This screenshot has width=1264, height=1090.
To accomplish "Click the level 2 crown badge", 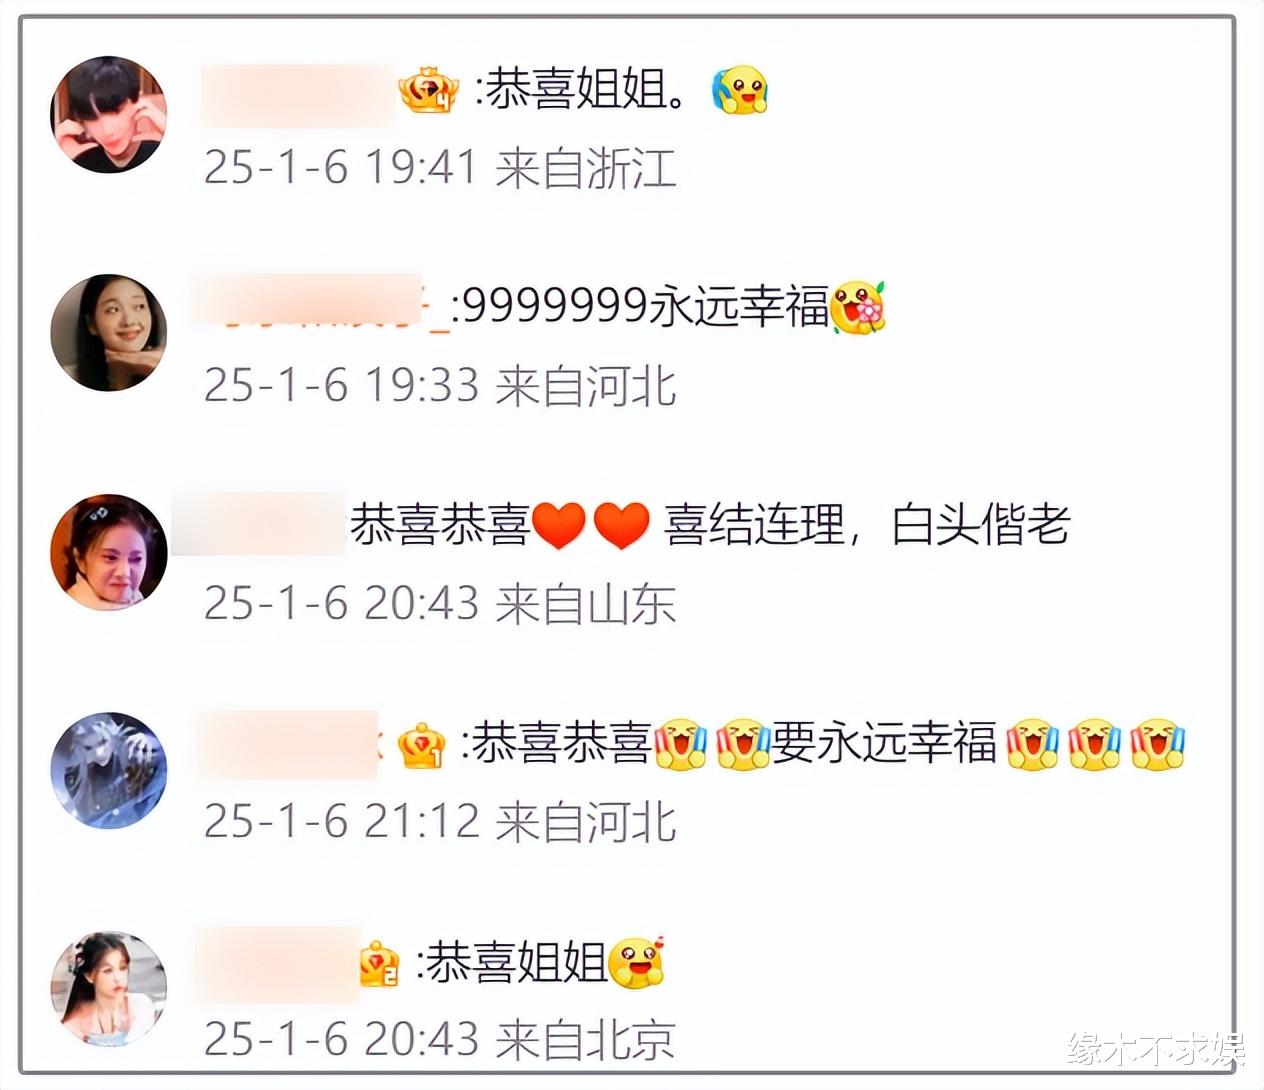I will coord(379,964).
